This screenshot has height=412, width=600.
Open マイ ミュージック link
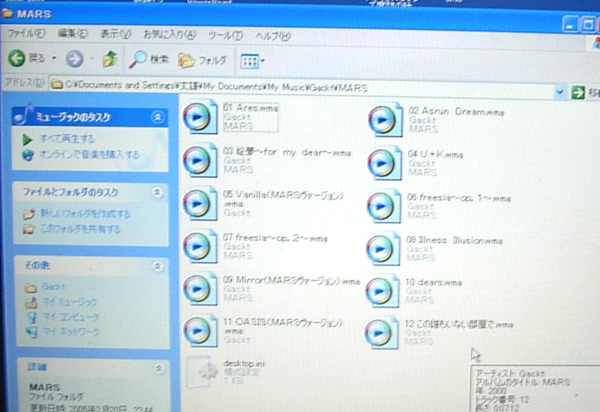69,302
